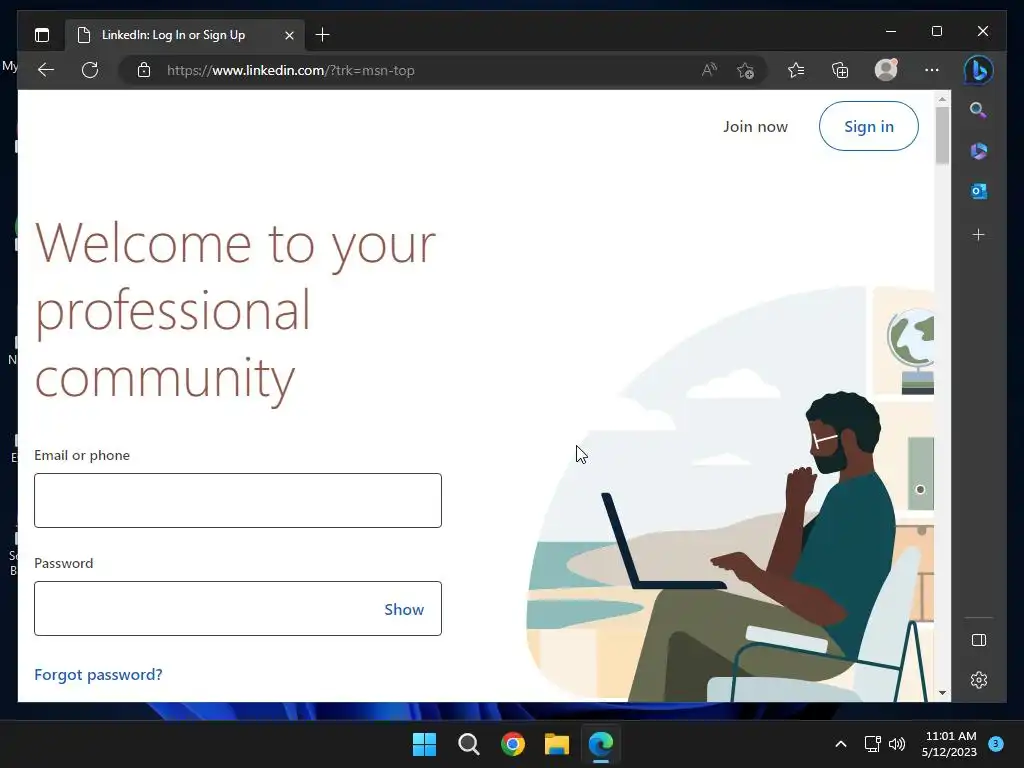Open the Forgot password? link
Image resolution: width=1024 pixels, height=768 pixels.
(98, 674)
